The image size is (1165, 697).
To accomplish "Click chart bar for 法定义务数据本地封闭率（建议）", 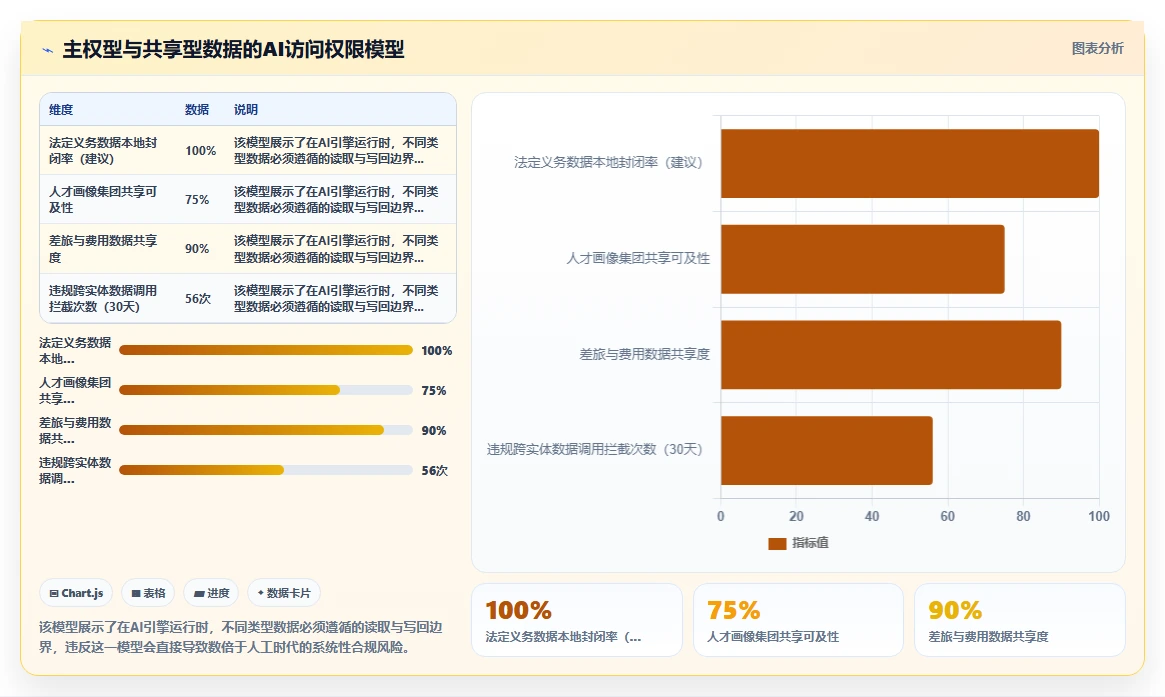I will pyautogui.click(x=909, y=163).
